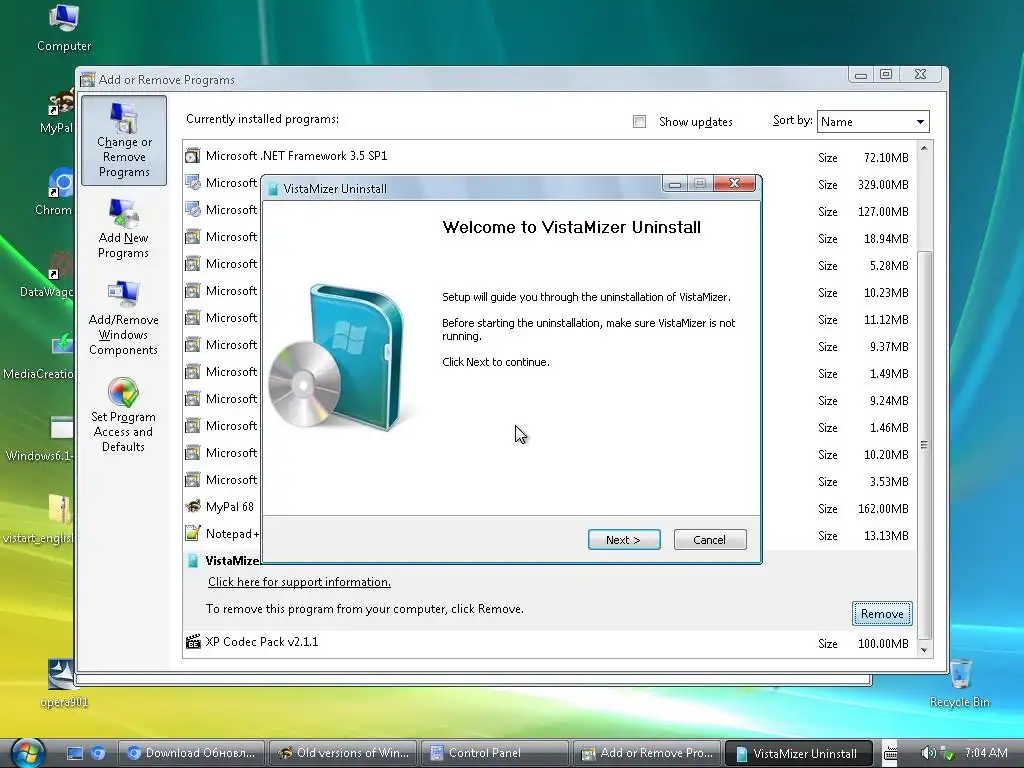Image resolution: width=1024 pixels, height=768 pixels.
Task: Open Add/Remove Windows Components
Action: pyautogui.click(x=123, y=319)
